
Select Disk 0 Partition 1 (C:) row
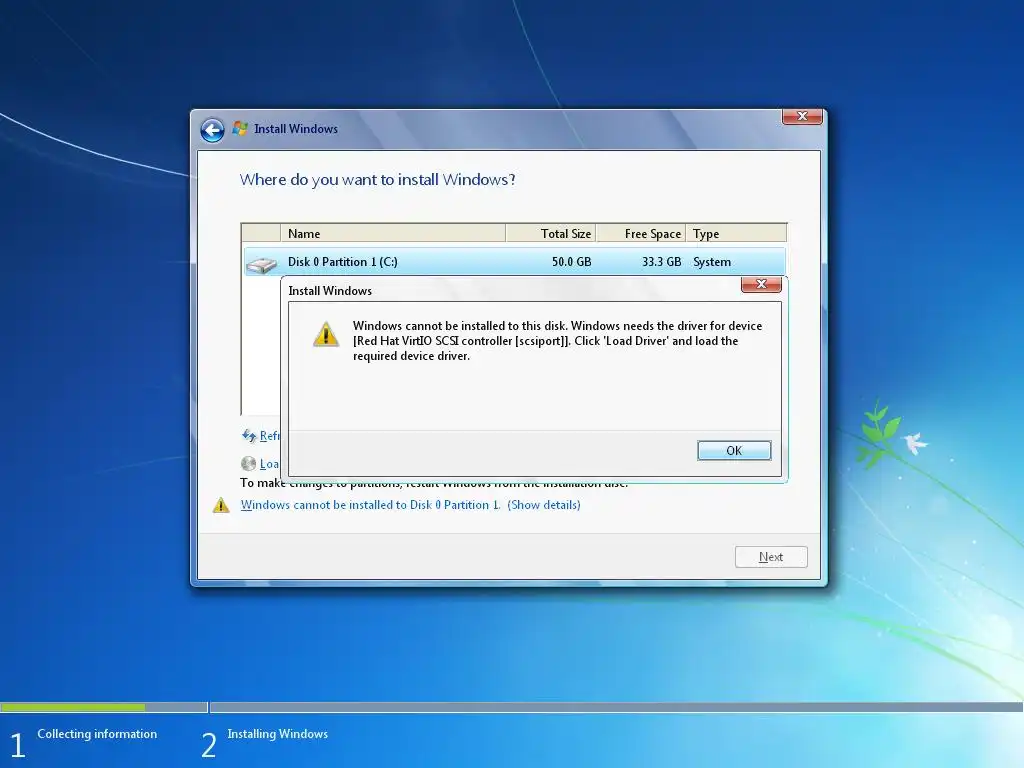[x=514, y=262]
